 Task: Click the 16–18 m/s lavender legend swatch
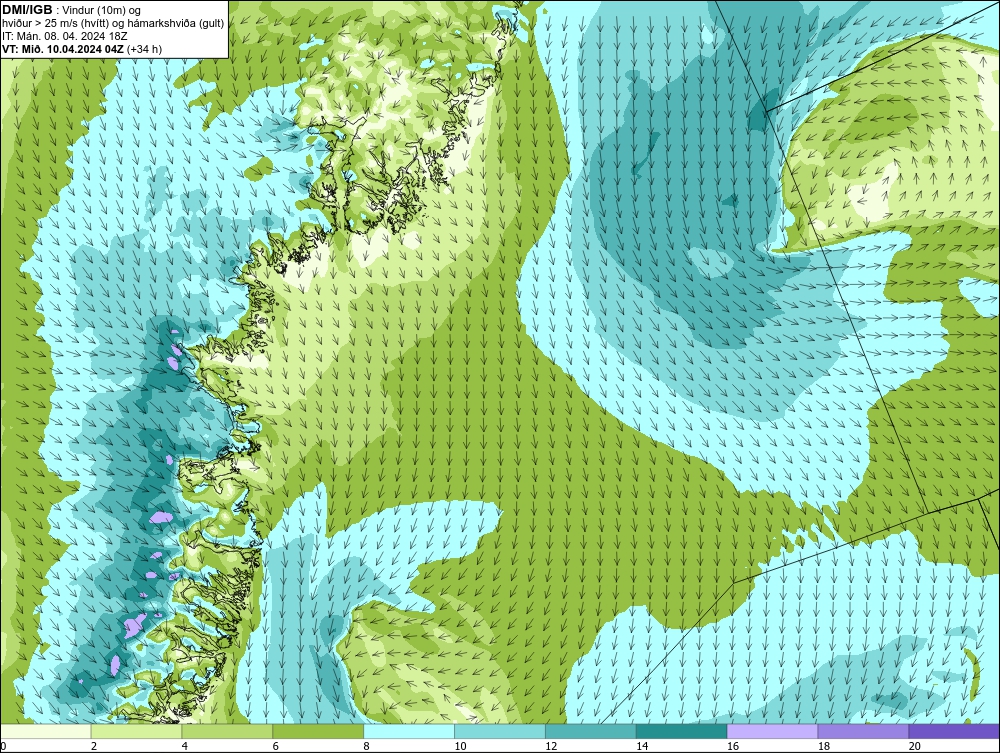772,731
